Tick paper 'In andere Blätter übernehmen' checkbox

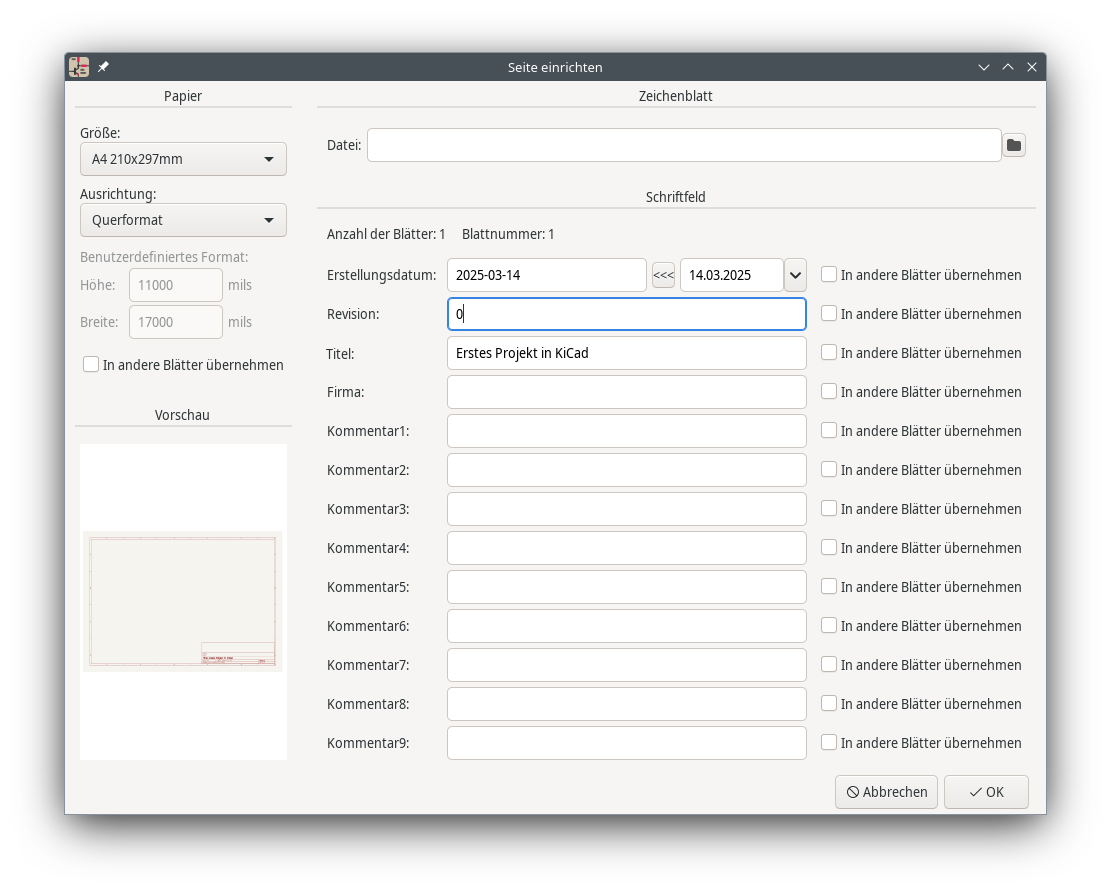91,365
